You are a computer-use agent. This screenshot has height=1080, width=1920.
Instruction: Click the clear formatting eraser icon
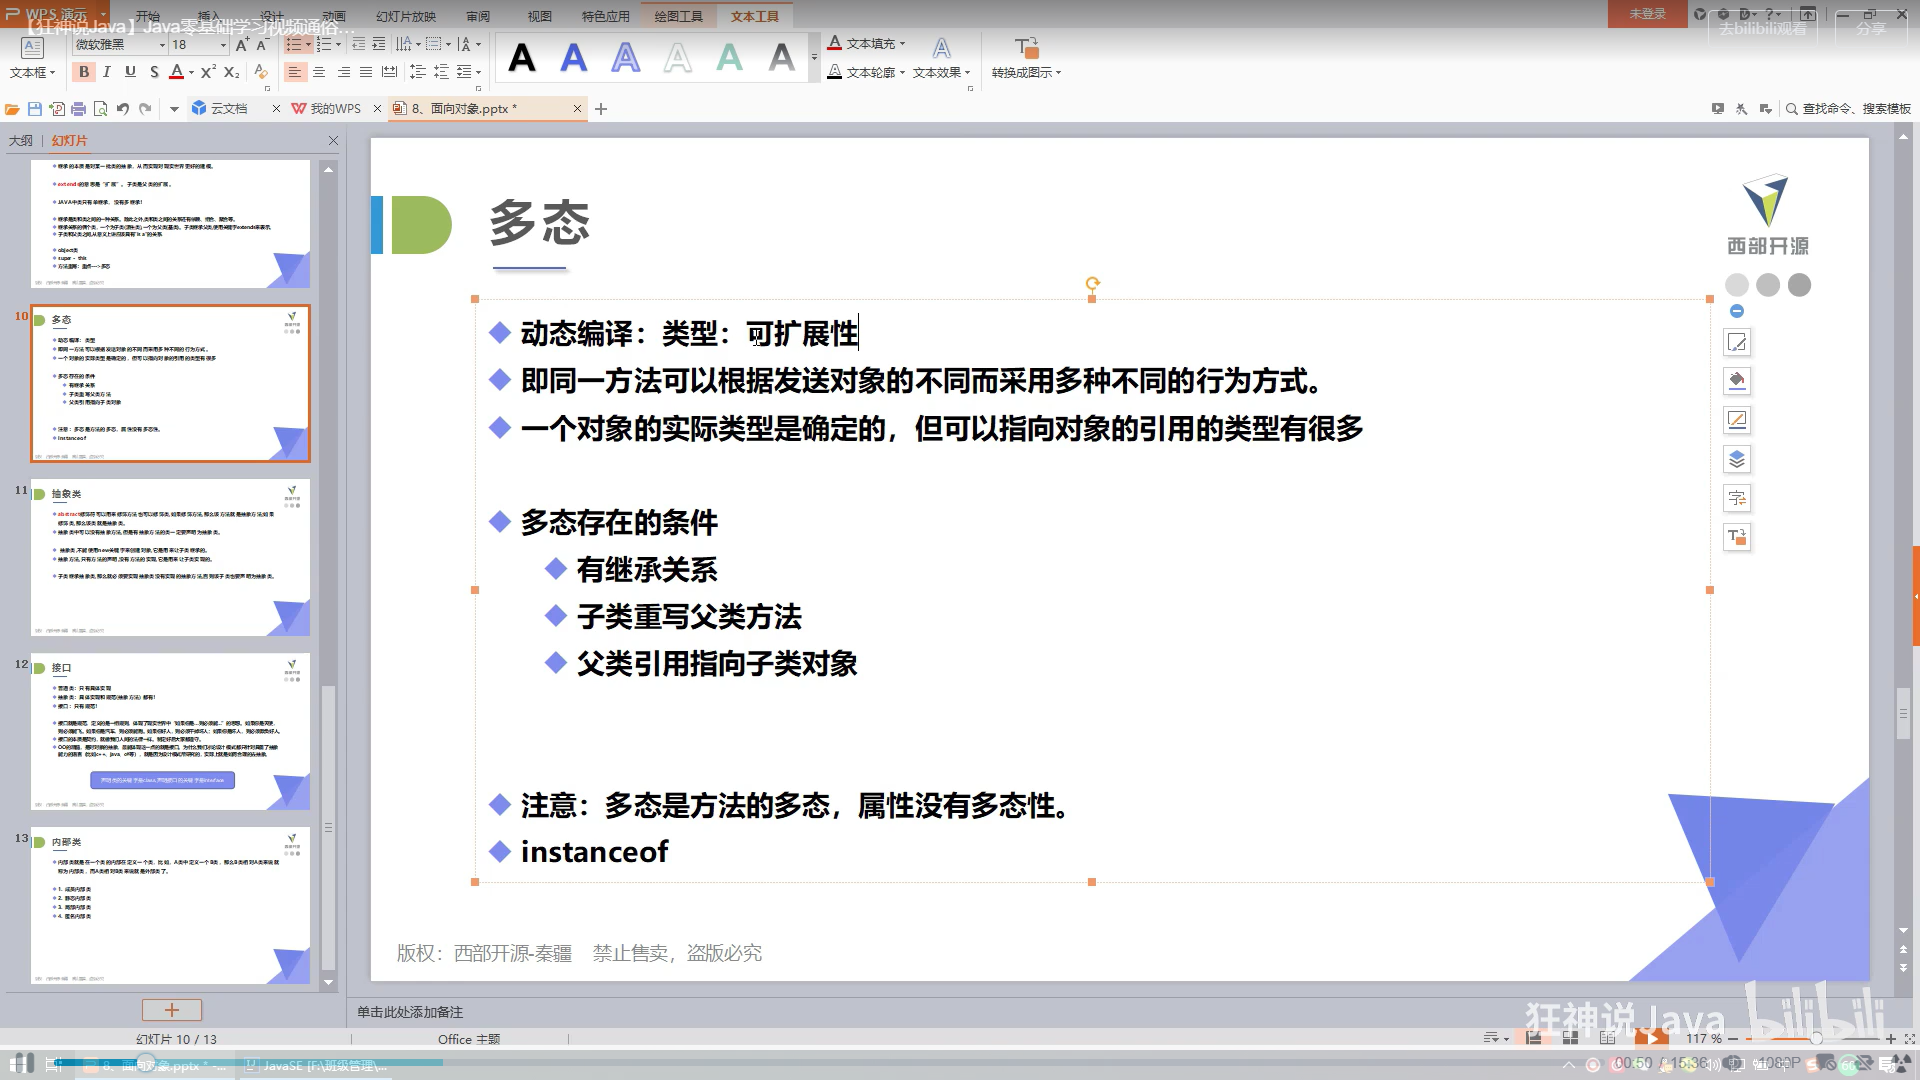[x=260, y=72]
